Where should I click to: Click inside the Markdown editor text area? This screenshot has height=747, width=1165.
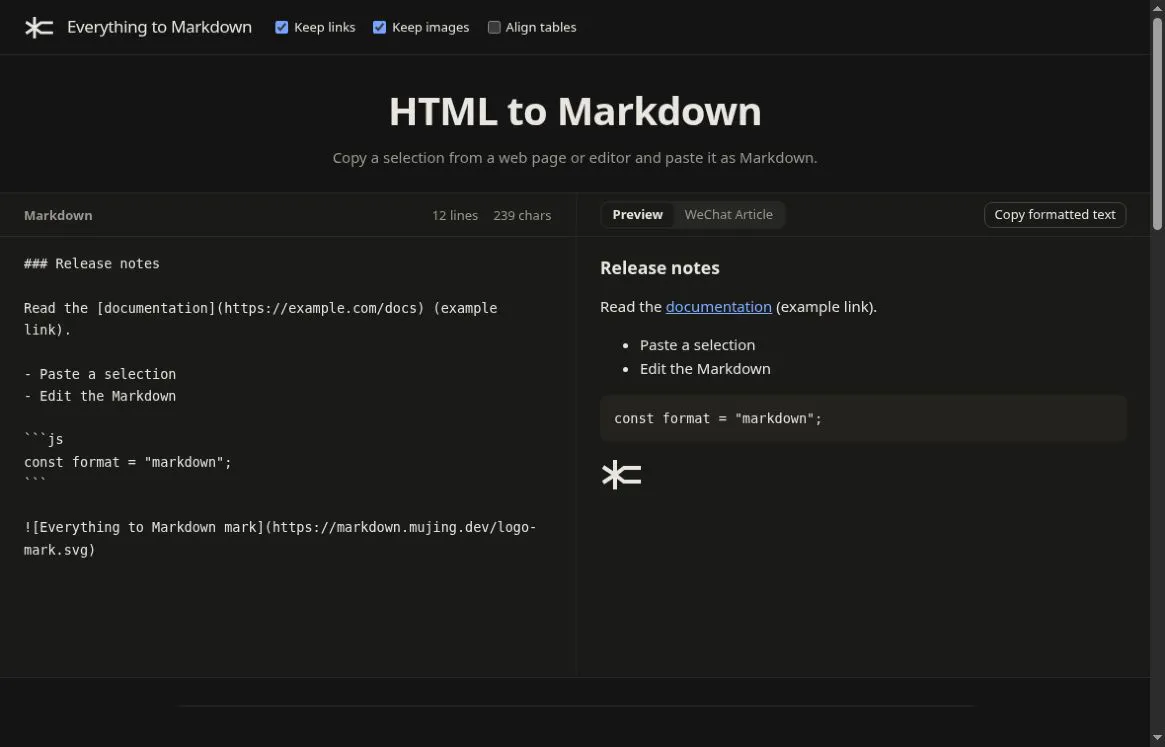tap(288, 456)
